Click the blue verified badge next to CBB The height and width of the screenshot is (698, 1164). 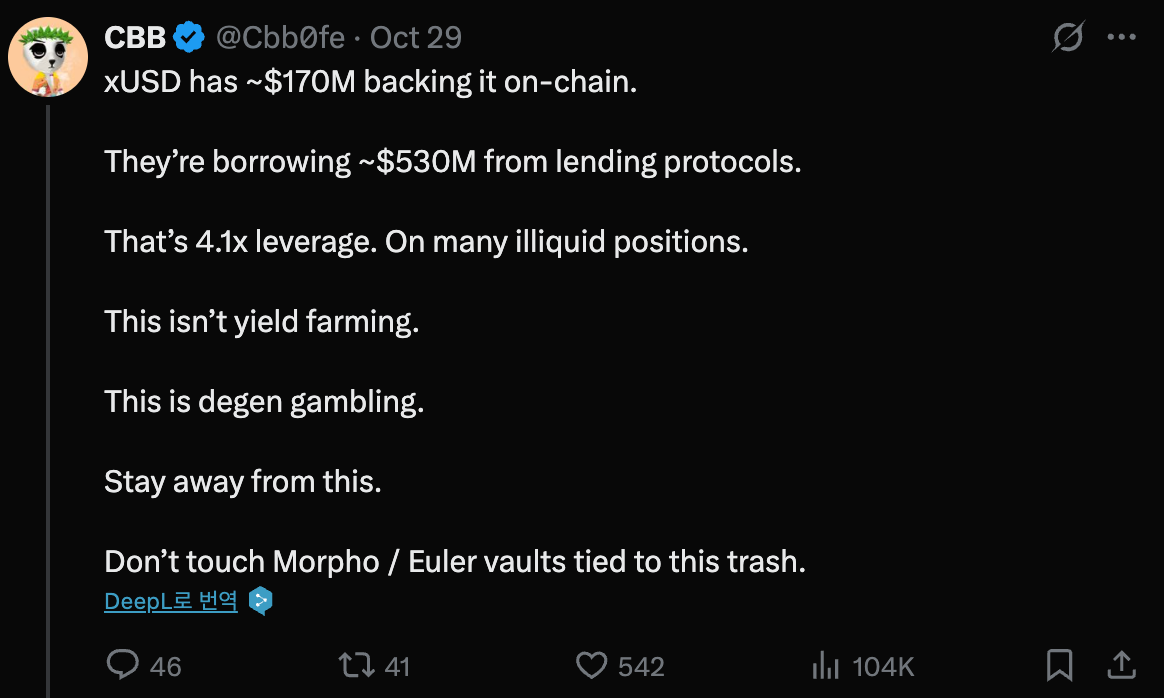188,38
